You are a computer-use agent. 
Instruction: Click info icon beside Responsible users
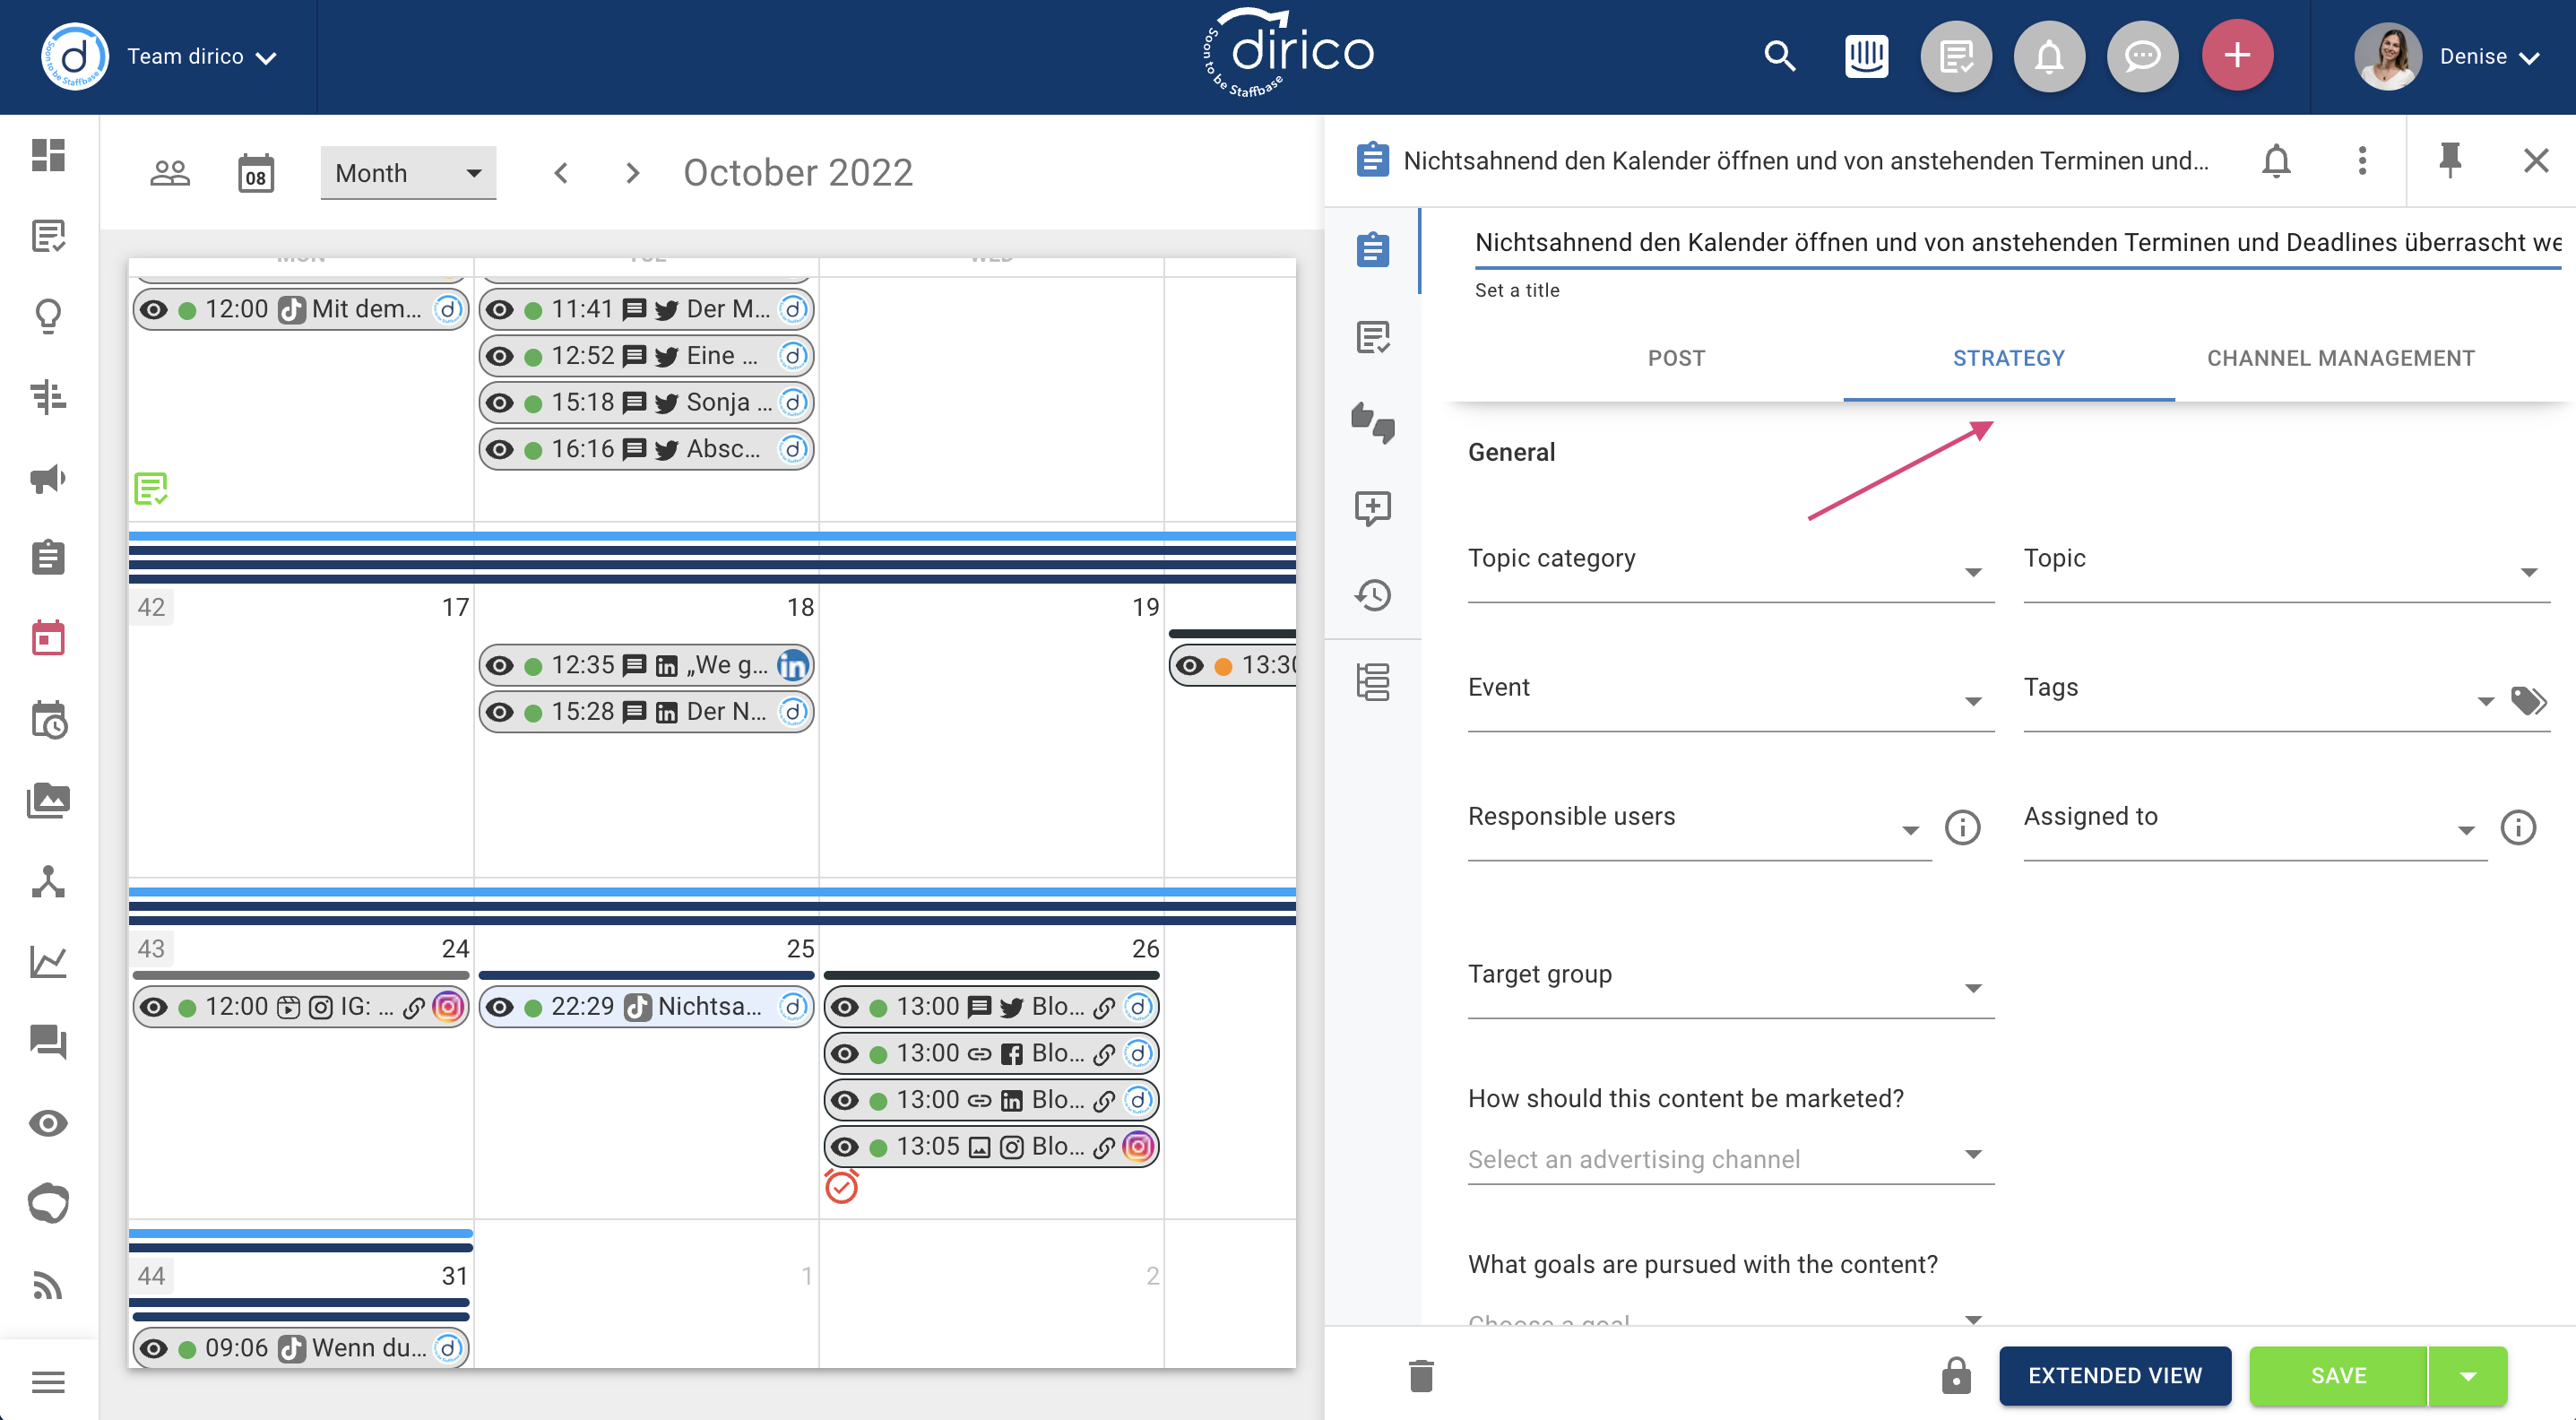(x=1962, y=827)
